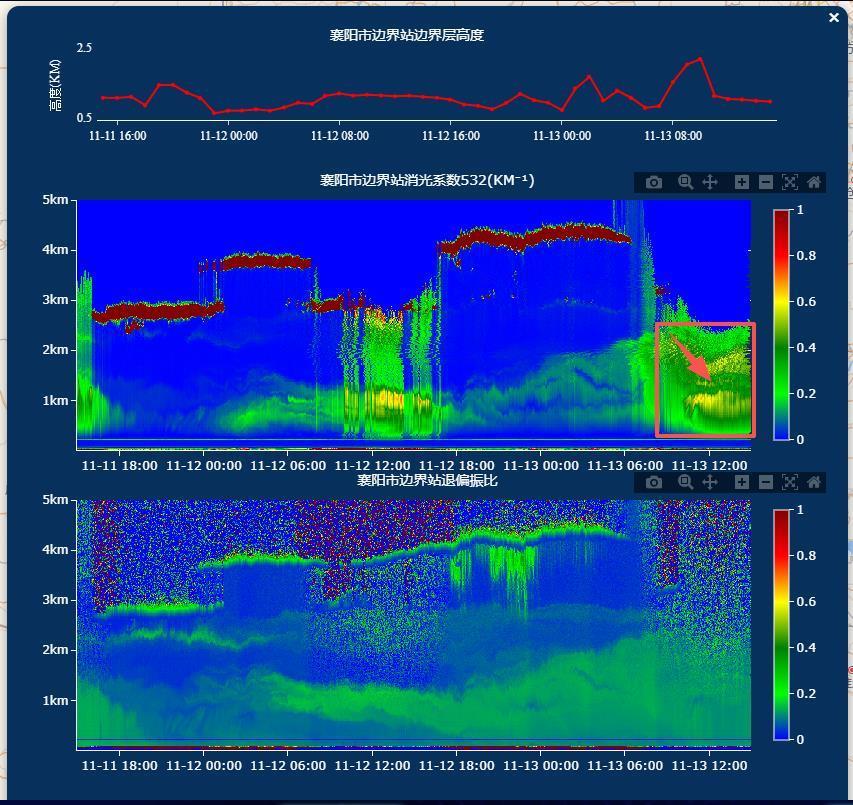The height and width of the screenshot is (805, 853).
Task: Zoom in on extinction coefficient chart
Action: 741,182
